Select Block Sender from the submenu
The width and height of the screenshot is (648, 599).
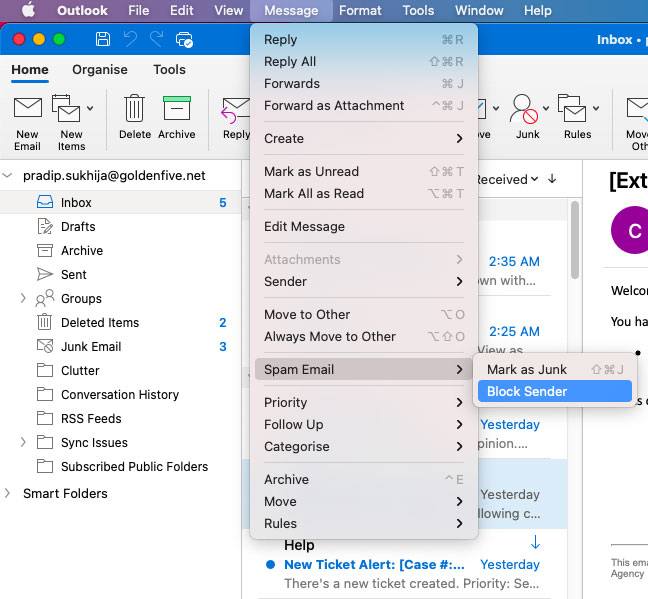tap(527, 392)
